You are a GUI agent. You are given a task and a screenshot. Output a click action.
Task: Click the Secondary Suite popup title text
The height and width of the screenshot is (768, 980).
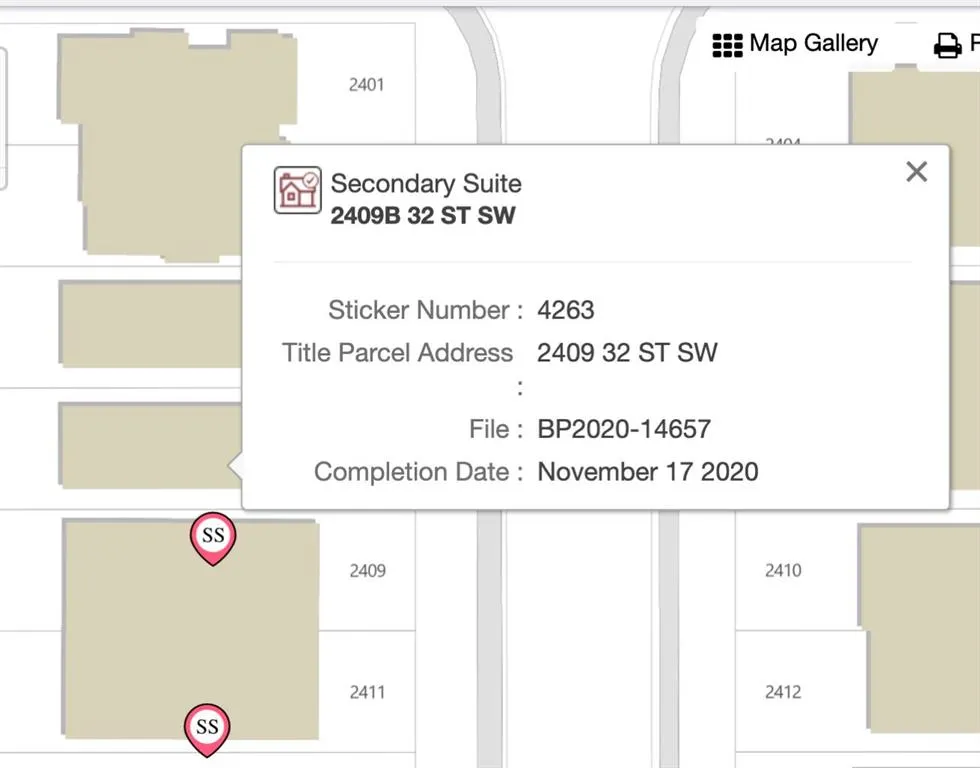tap(426, 184)
